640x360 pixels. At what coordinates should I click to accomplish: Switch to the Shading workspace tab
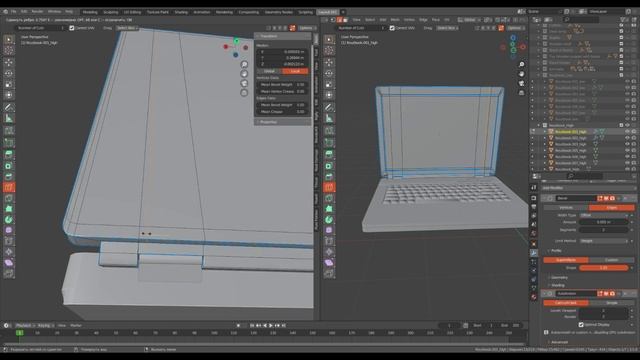[181, 12]
